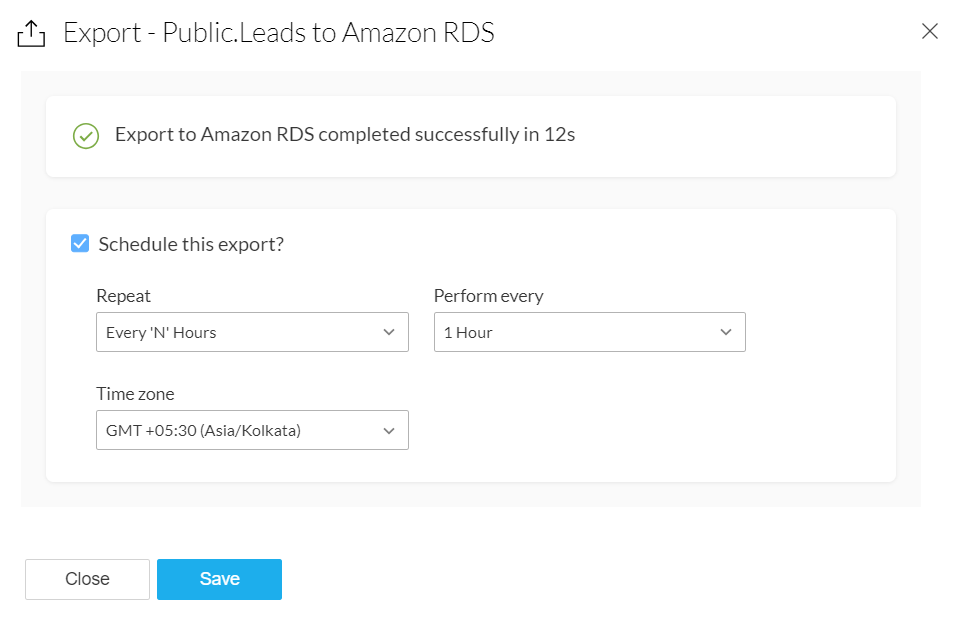The width and height of the screenshot is (962, 643).
Task: Close the dialog with the X icon
Action: [929, 32]
